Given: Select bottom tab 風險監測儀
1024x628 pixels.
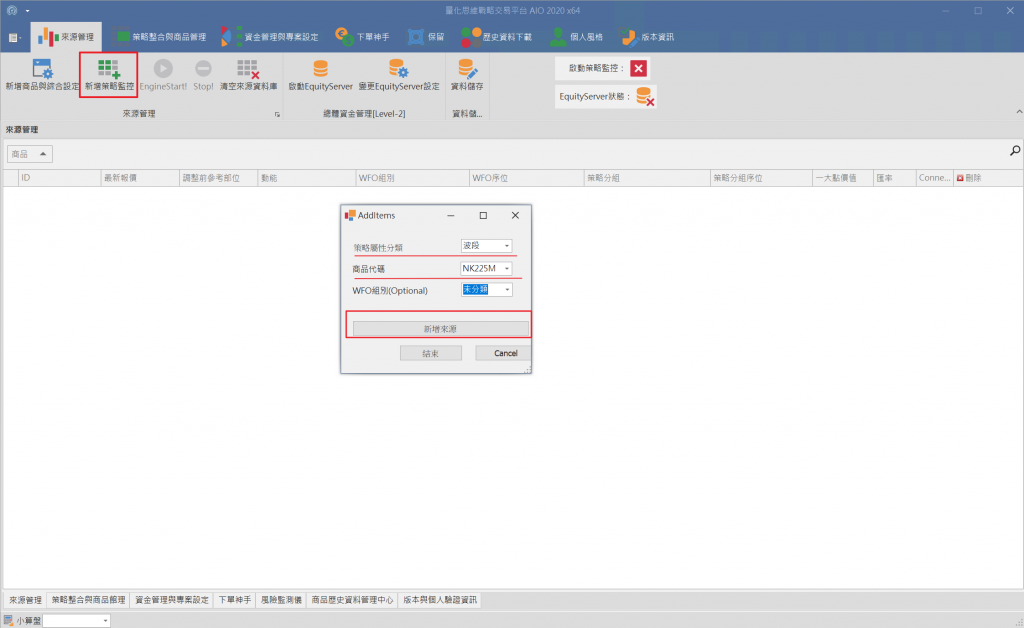Looking at the screenshot, I should point(281,601).
